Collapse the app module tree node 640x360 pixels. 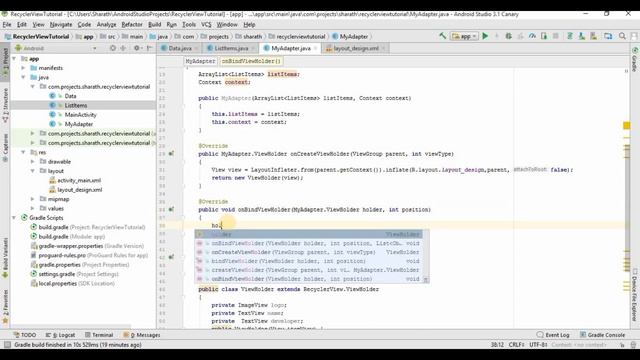point(14,59)
